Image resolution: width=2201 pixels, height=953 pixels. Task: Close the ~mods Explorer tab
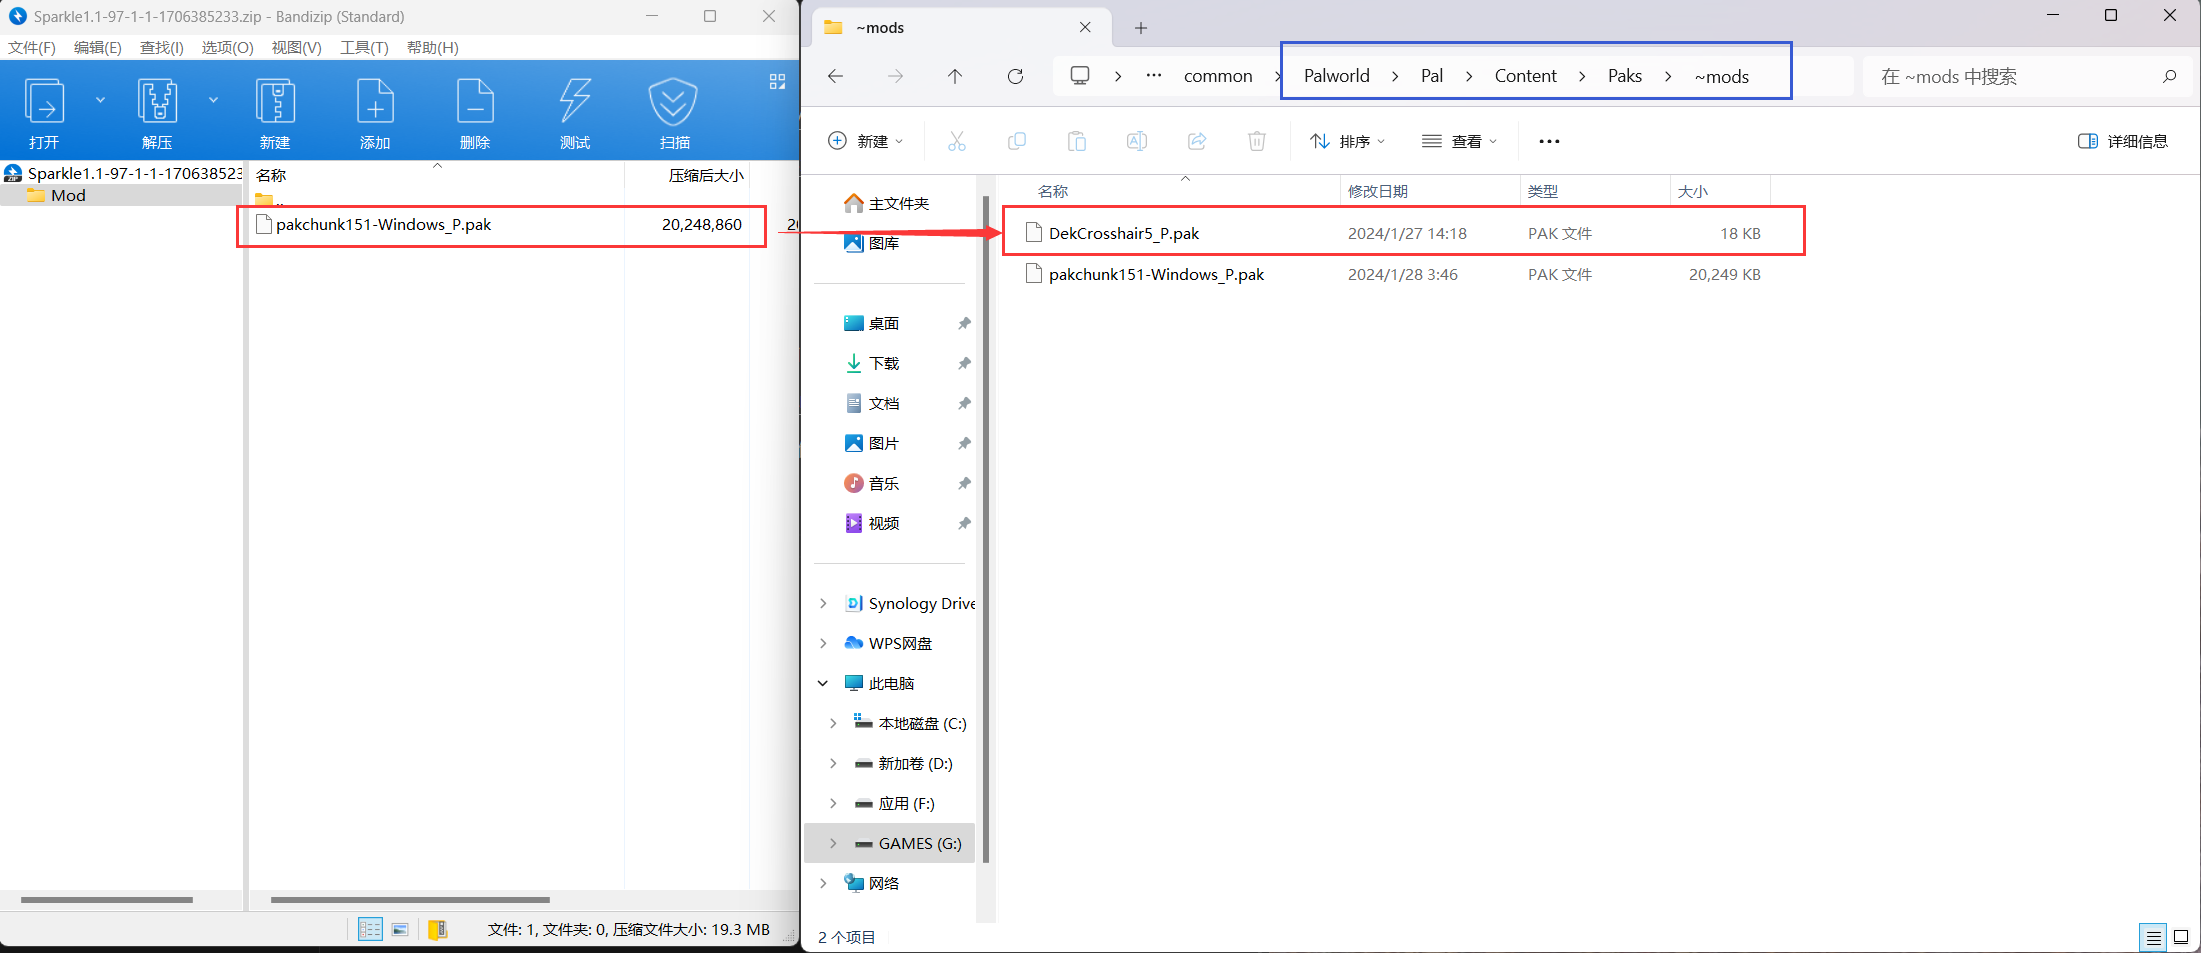pos(1085,28)
